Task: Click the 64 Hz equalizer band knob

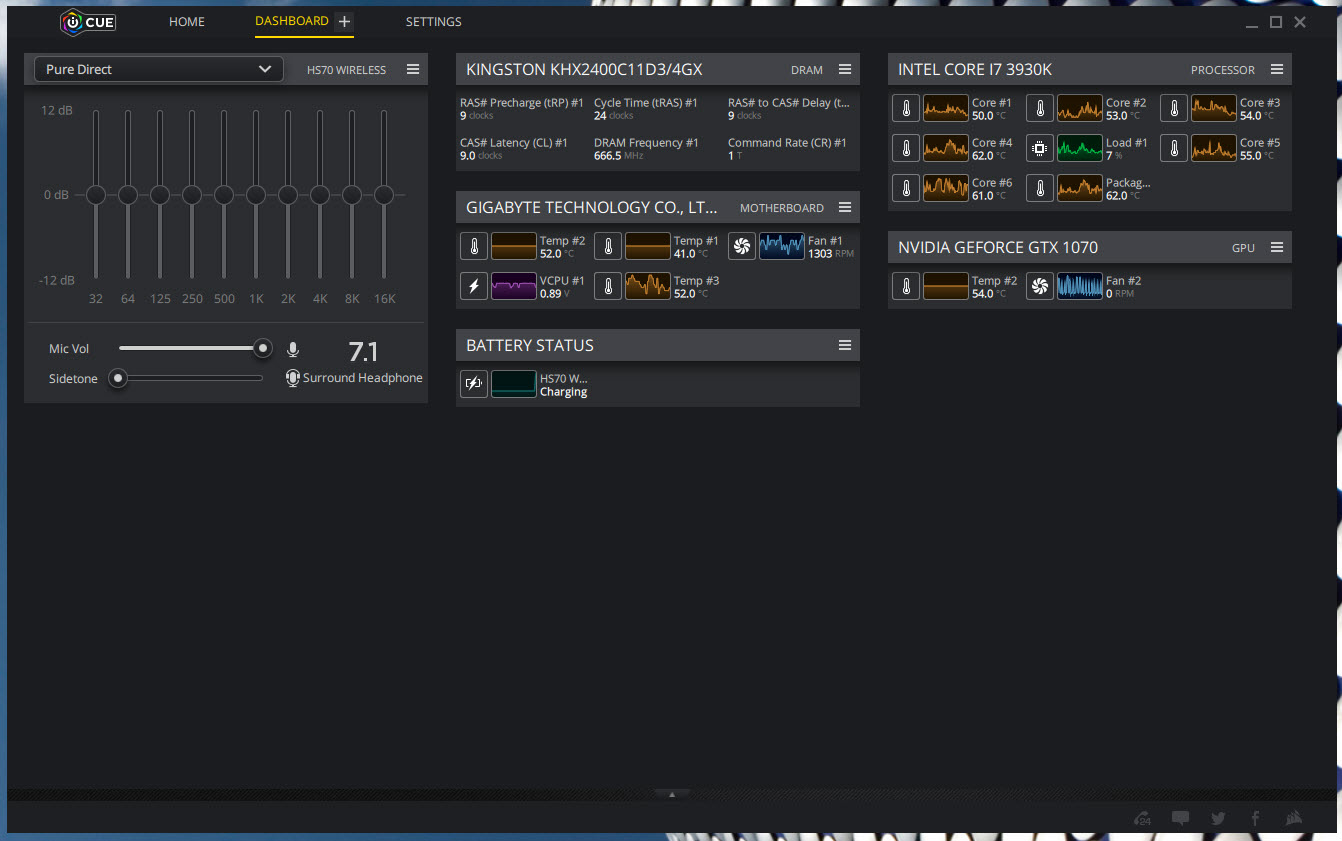Action: pyautogui.click(x=128, y=195)
